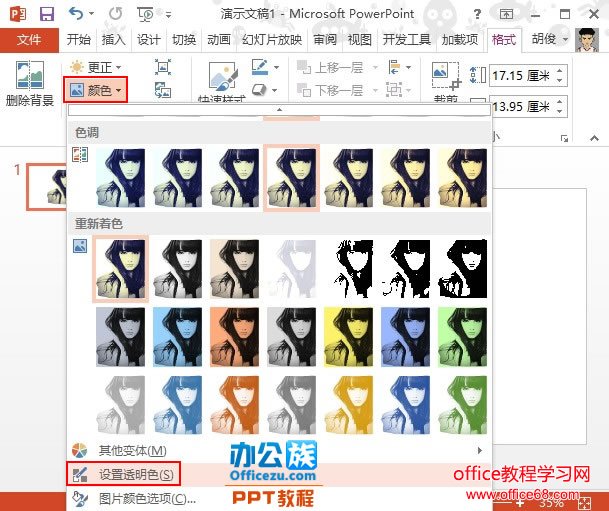Open ribbon display options icon
The image size is (609, 511).
point(506,14)
